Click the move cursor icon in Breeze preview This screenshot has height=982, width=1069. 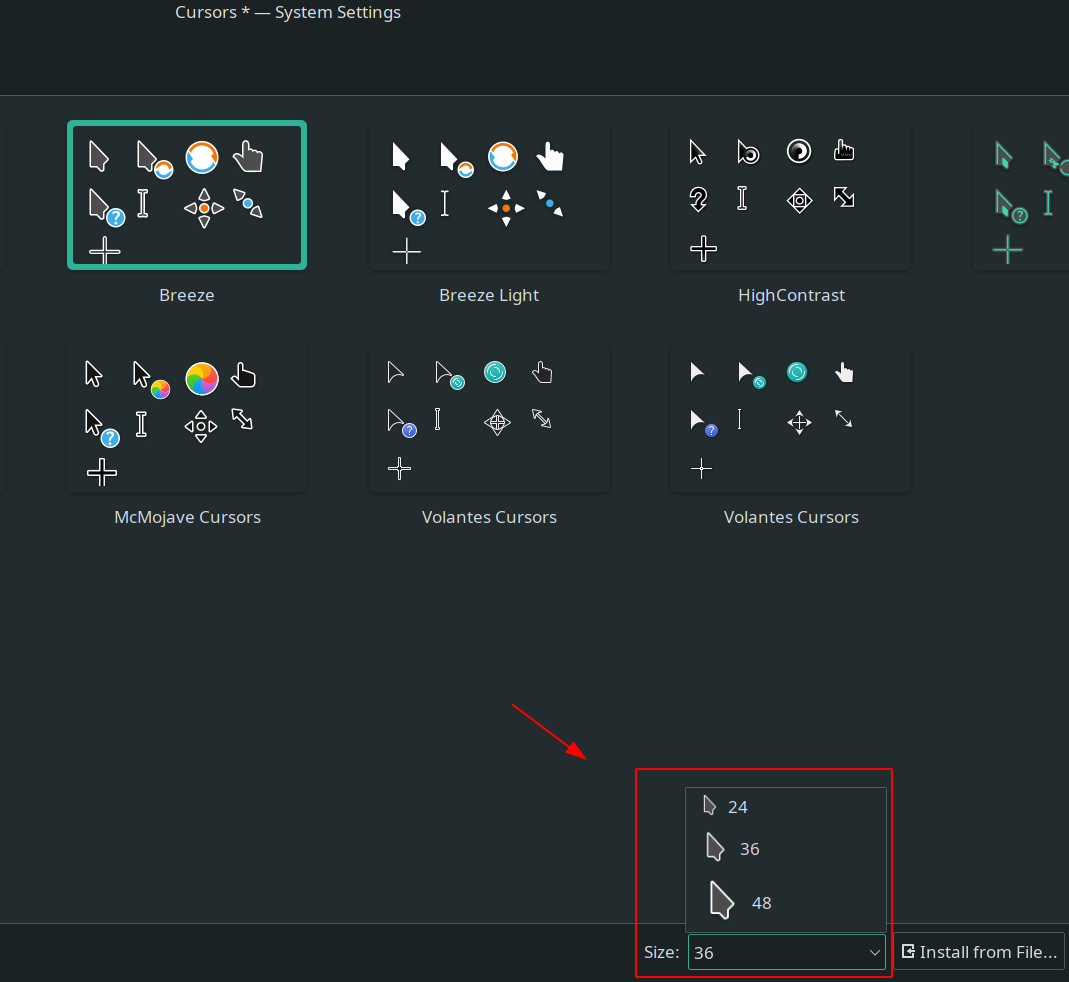(204, 207)
